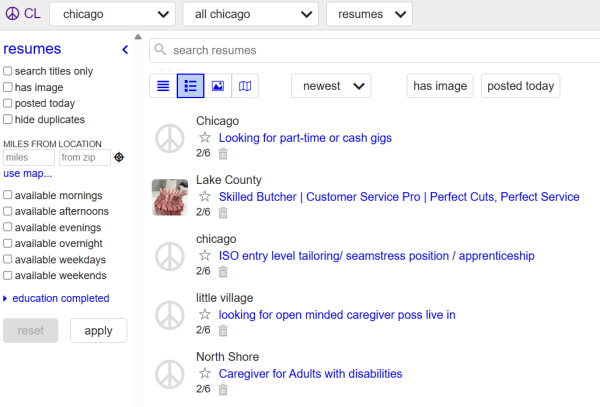This screenshot has width=600, height=407.
Task: Use the current location crosshair icon
Action: tap(119, 157)
